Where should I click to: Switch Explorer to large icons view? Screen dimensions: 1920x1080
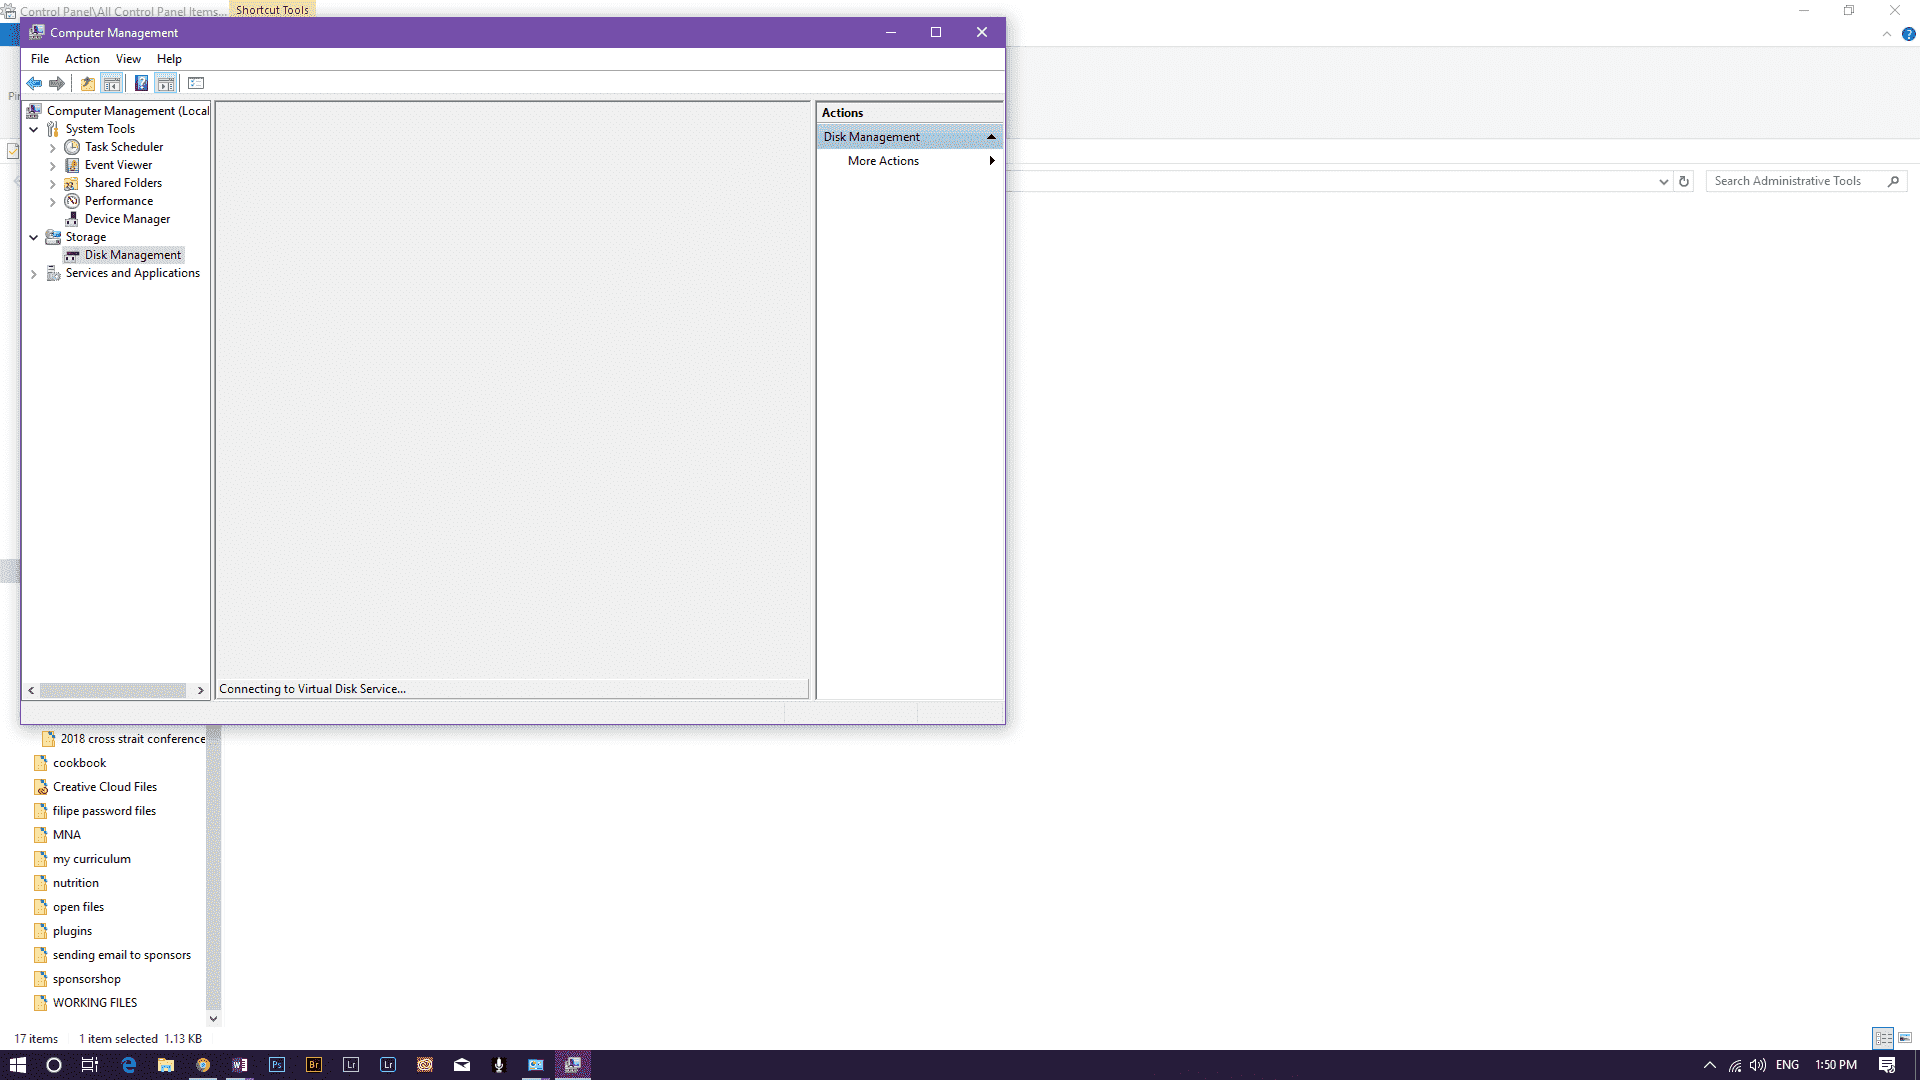(1905, 1038)
